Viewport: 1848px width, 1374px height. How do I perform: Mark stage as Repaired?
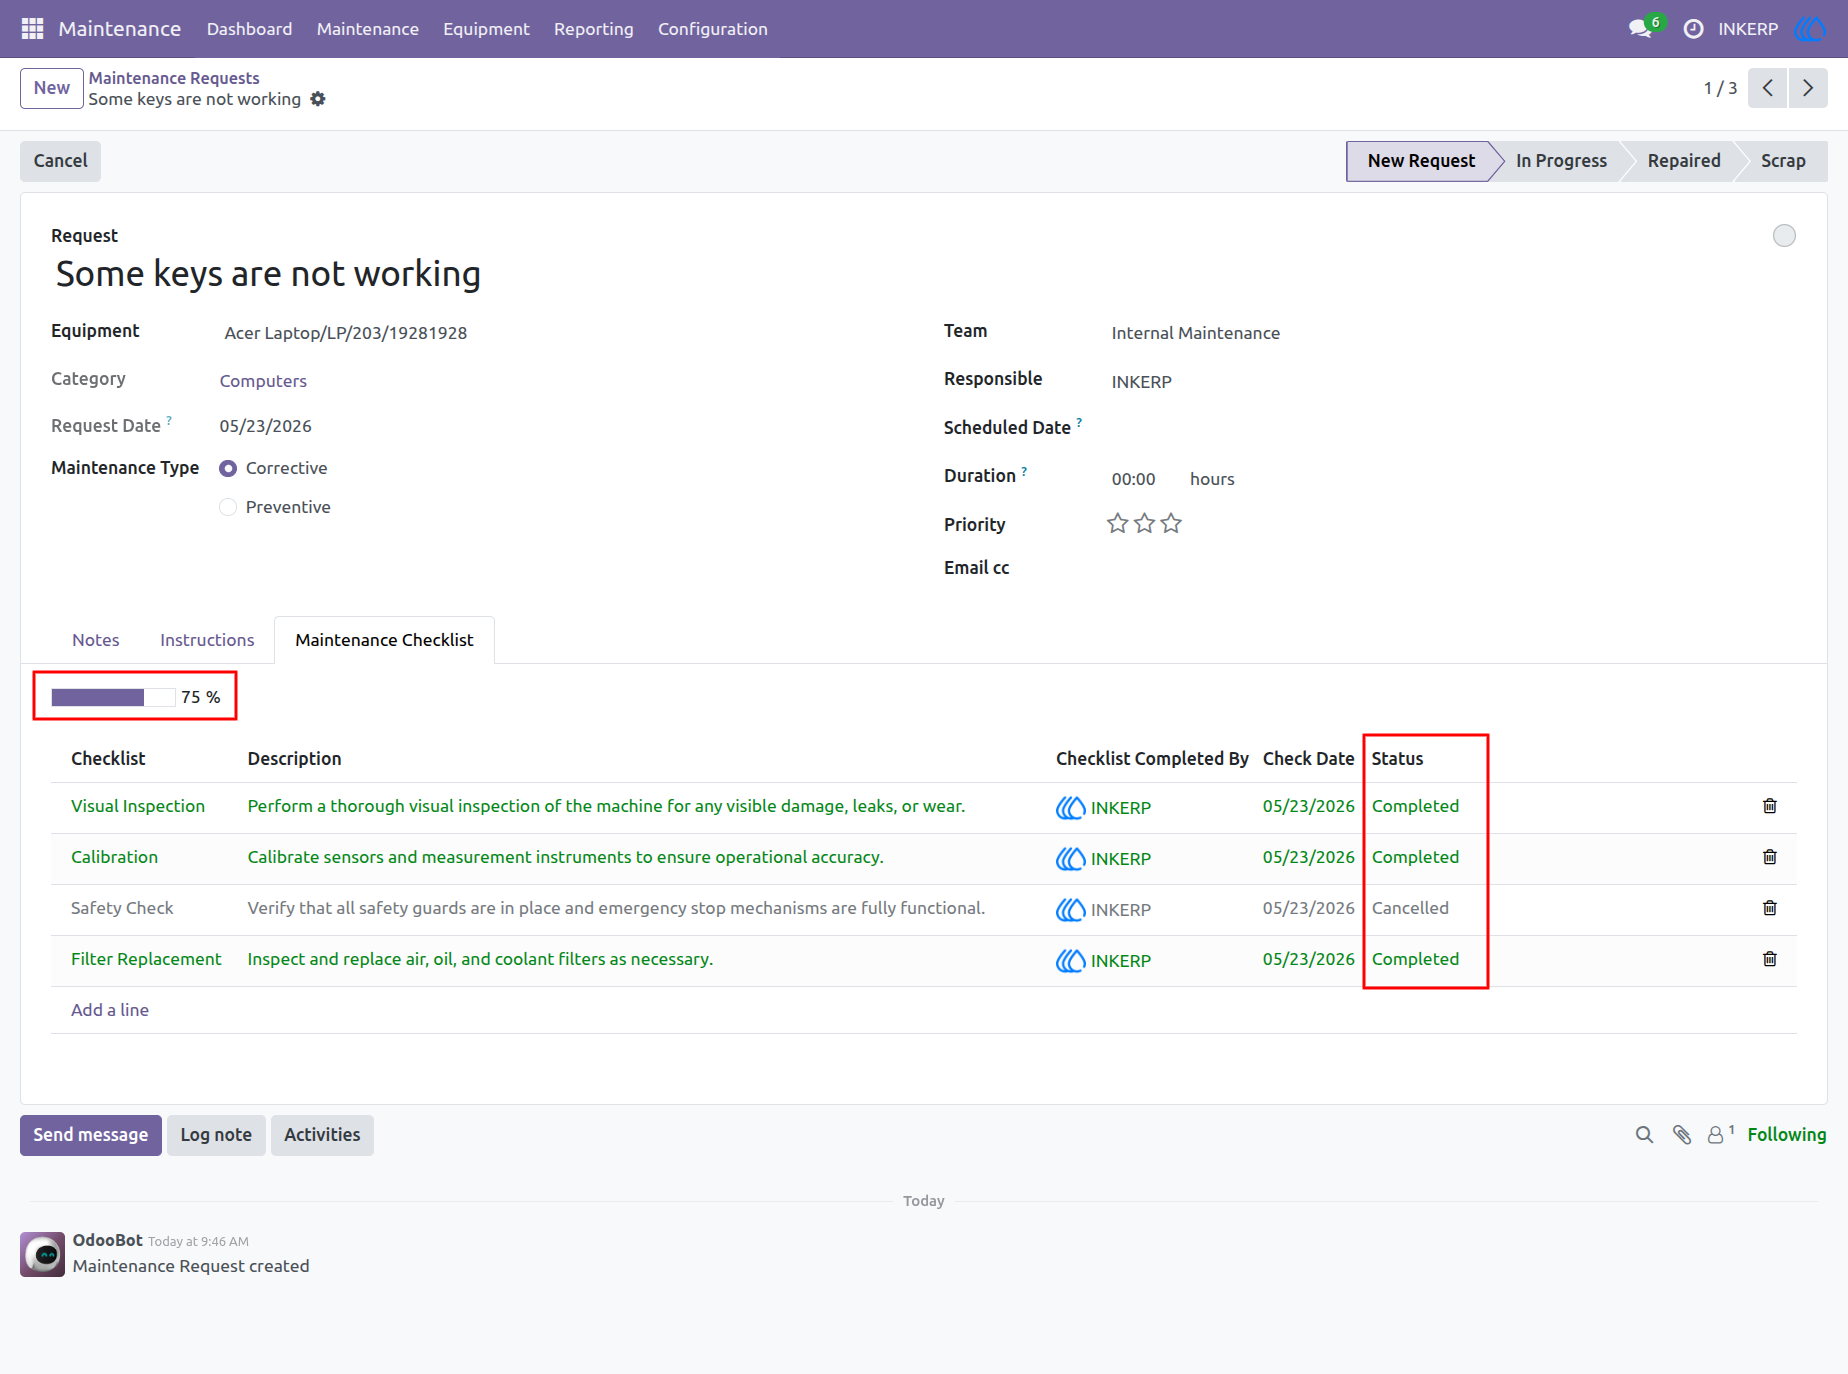1684,161
